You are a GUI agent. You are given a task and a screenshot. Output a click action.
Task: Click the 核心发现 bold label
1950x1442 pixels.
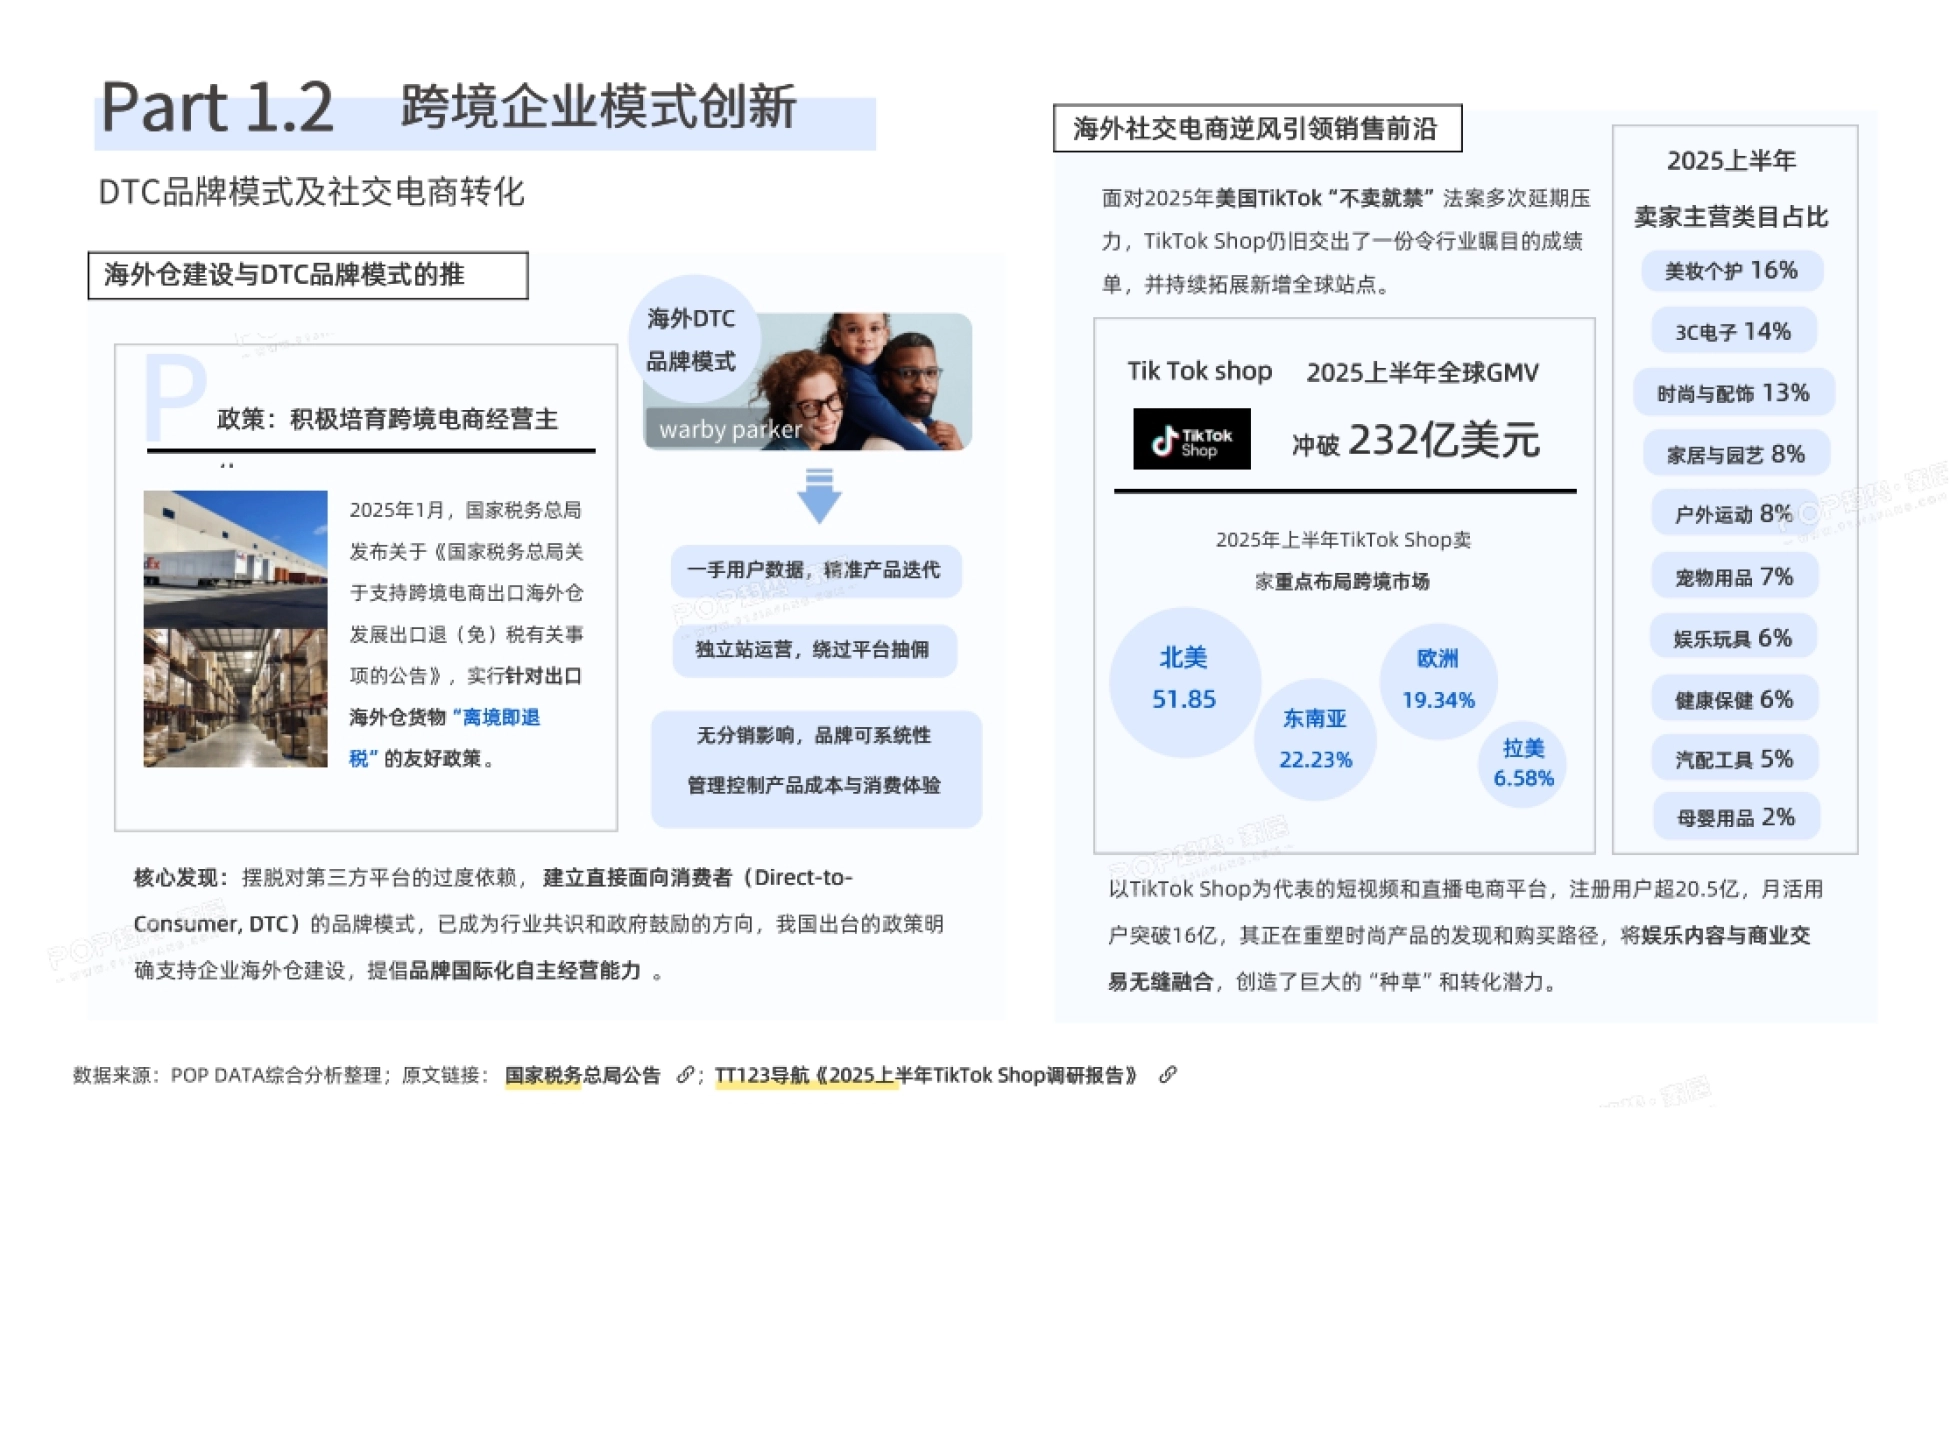pyautogui.click(x=176, y=878)
